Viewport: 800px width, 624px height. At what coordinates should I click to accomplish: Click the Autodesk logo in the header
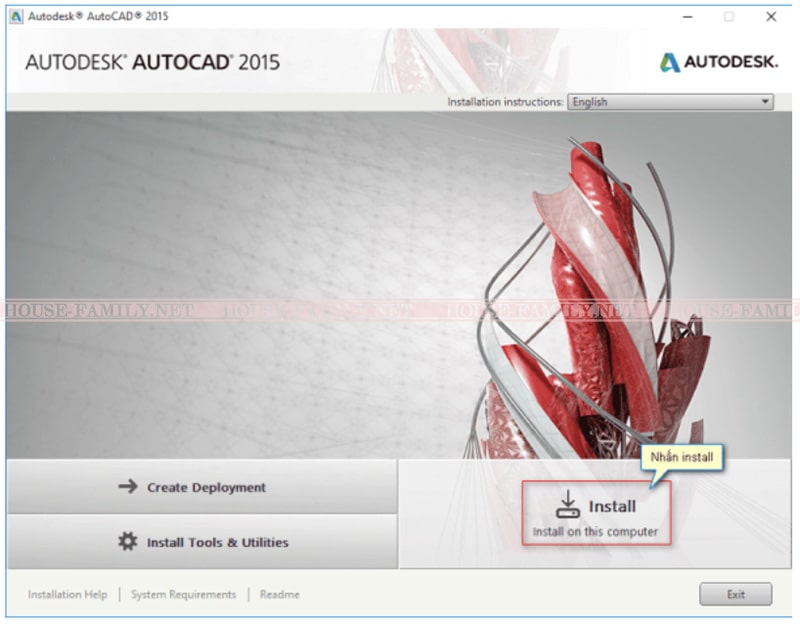tap(719, 62)
